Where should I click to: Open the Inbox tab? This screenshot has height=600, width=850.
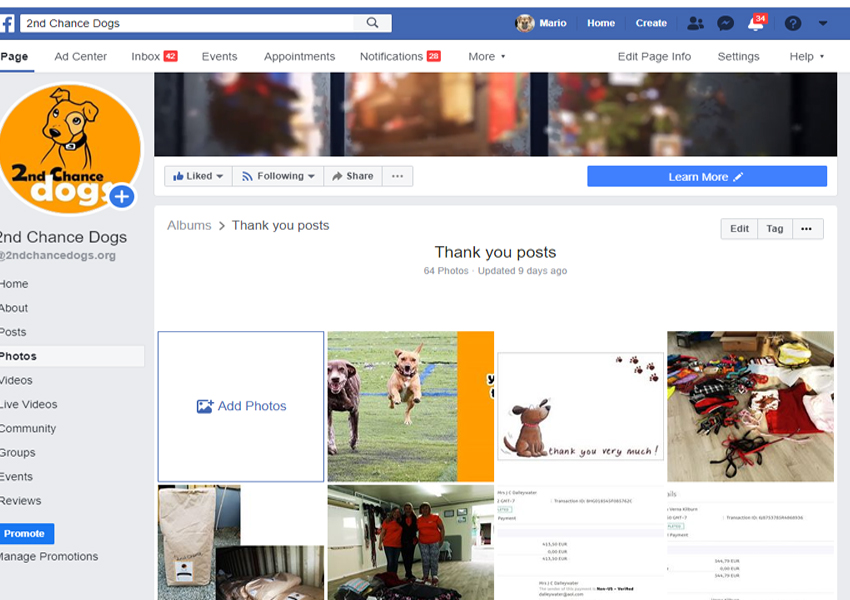tap(154, 56)
